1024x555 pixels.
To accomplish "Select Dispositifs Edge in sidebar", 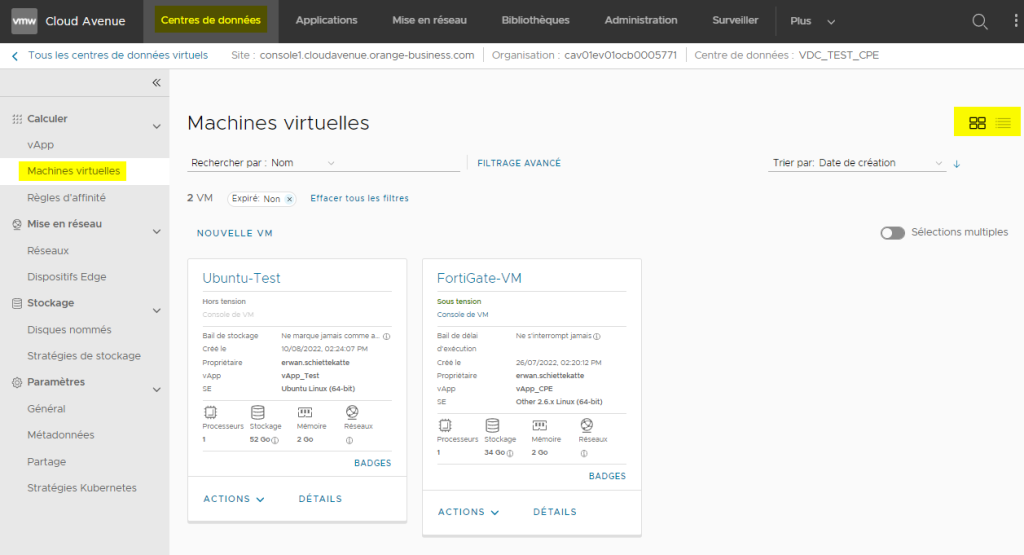I will coord(67,277).
